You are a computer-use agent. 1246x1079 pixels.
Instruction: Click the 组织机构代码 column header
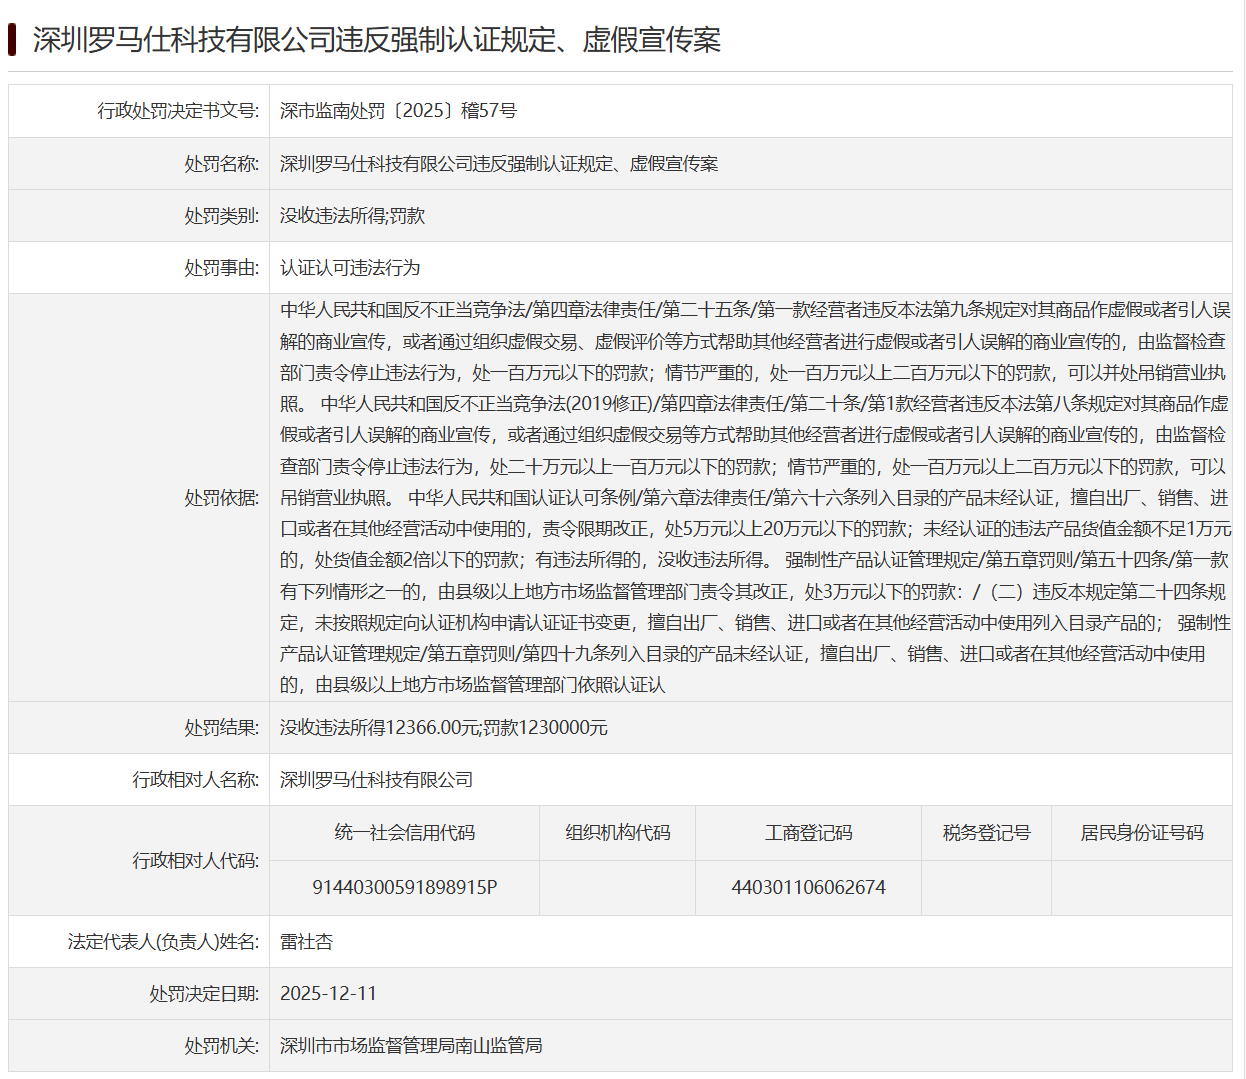pos(617,833)
